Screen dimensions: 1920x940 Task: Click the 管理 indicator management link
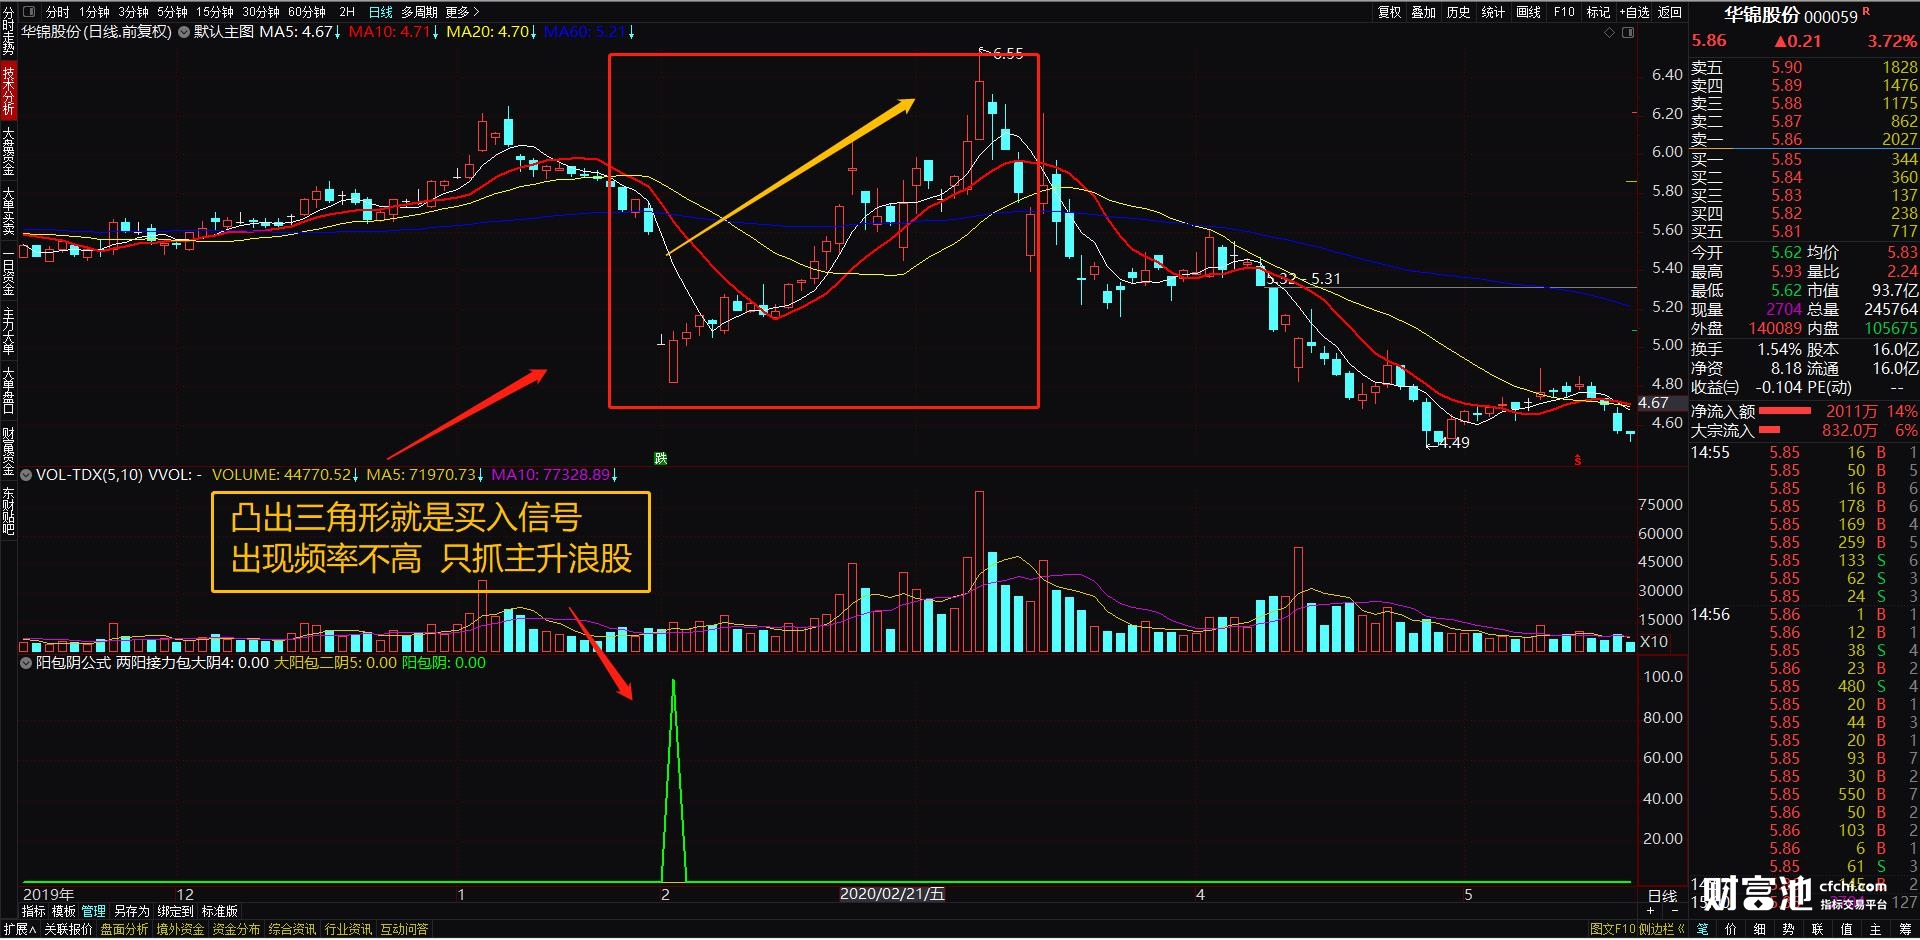(94, 911)
